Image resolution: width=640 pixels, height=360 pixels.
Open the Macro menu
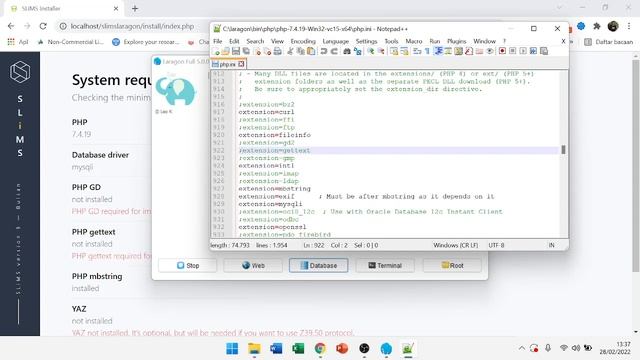coord(413,41)
